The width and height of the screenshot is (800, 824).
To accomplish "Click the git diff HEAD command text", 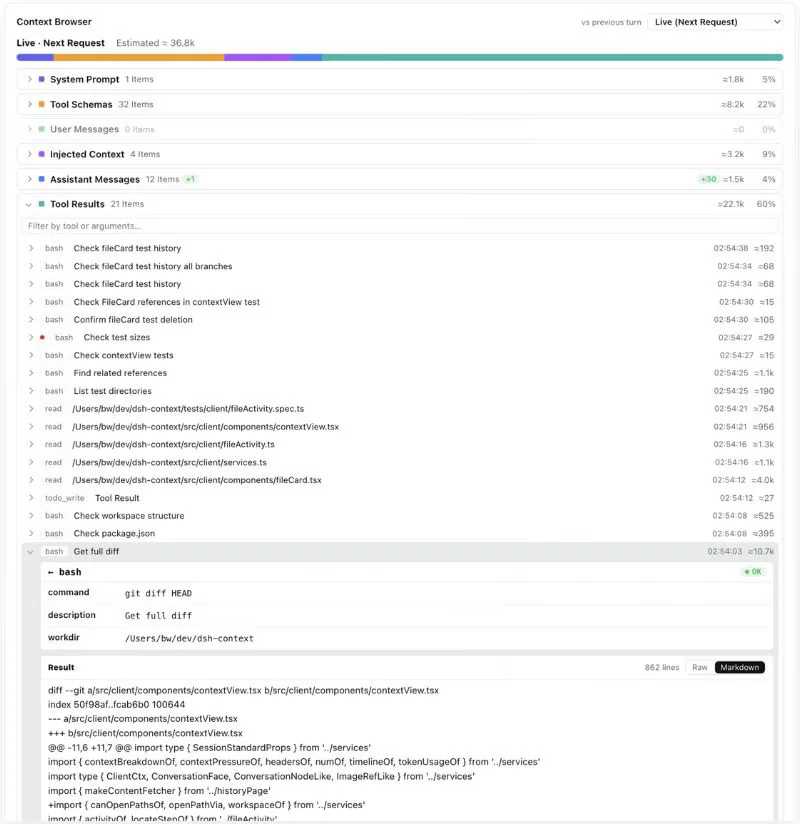I will click(158, 593).
